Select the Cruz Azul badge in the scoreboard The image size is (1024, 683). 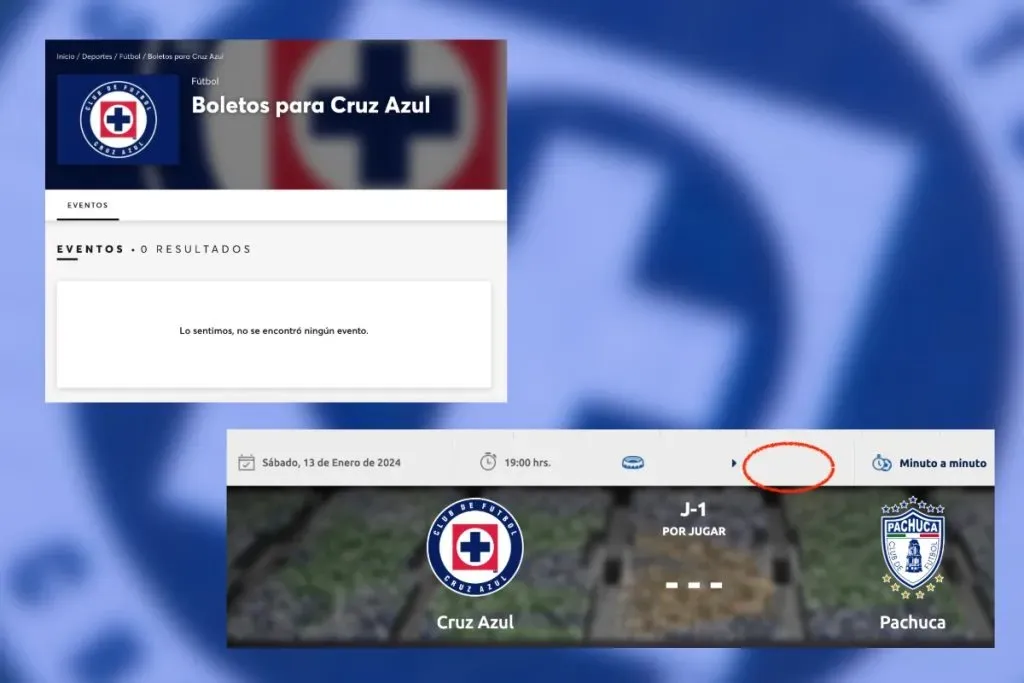[475, 548]
